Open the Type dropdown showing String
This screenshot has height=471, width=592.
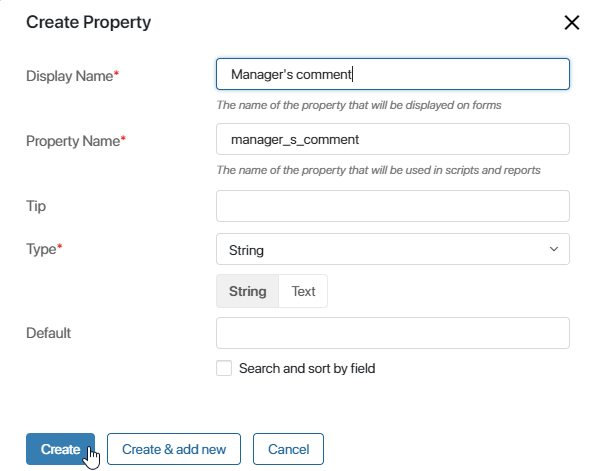tap(393, 249)
